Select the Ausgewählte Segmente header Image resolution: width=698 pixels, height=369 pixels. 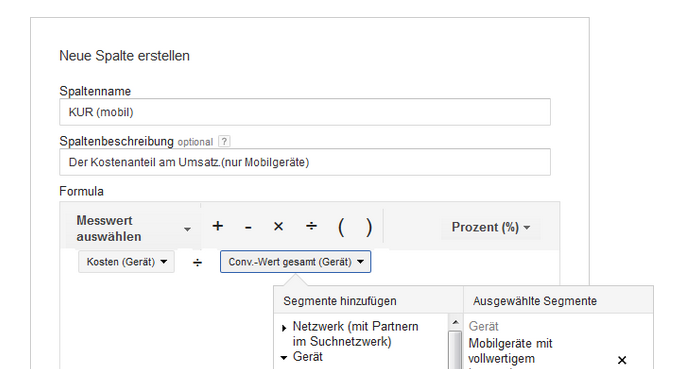[535, 301]
